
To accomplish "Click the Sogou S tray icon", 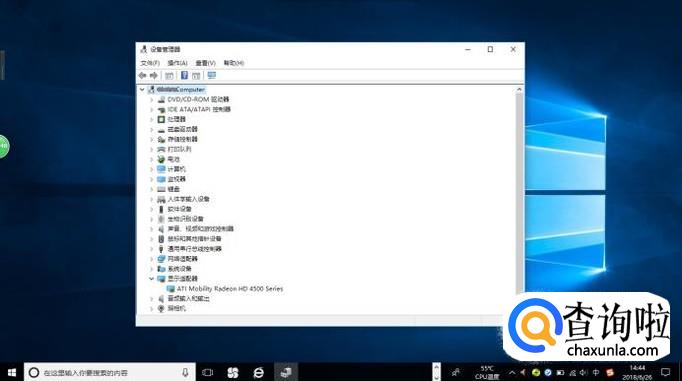I will click(x=610, y=373).
